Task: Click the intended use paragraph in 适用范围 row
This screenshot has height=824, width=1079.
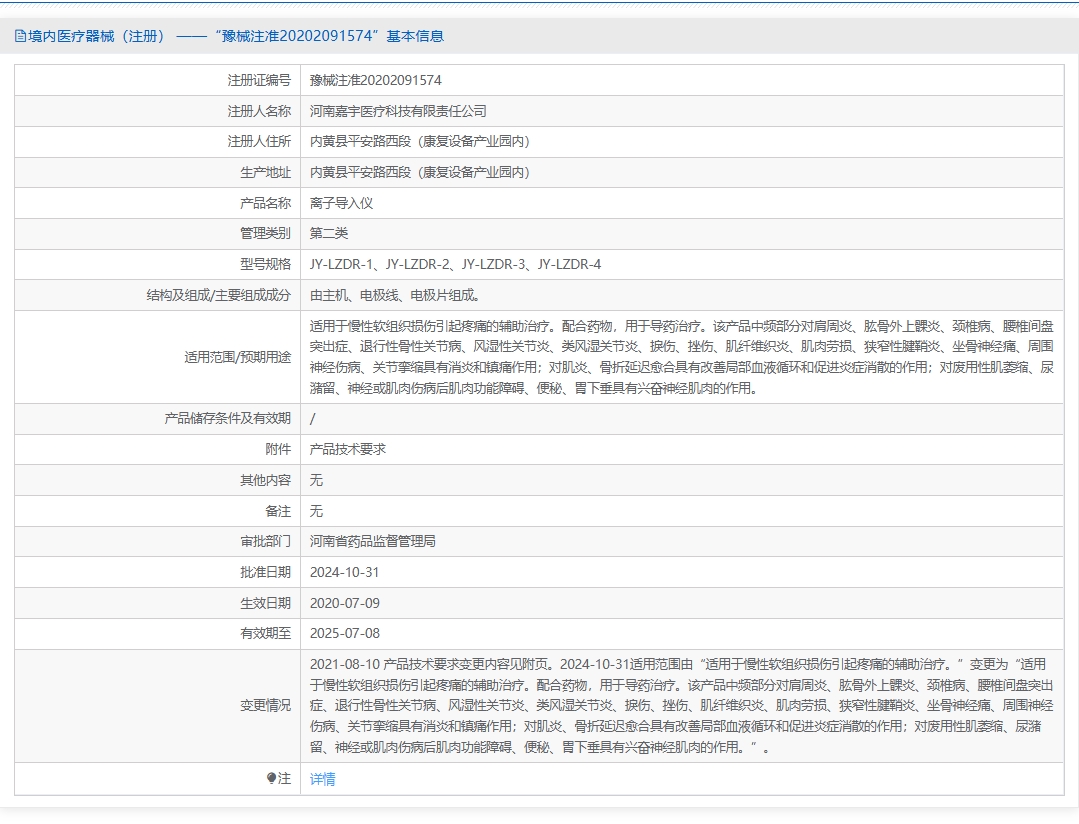Action: pos(681,357)
